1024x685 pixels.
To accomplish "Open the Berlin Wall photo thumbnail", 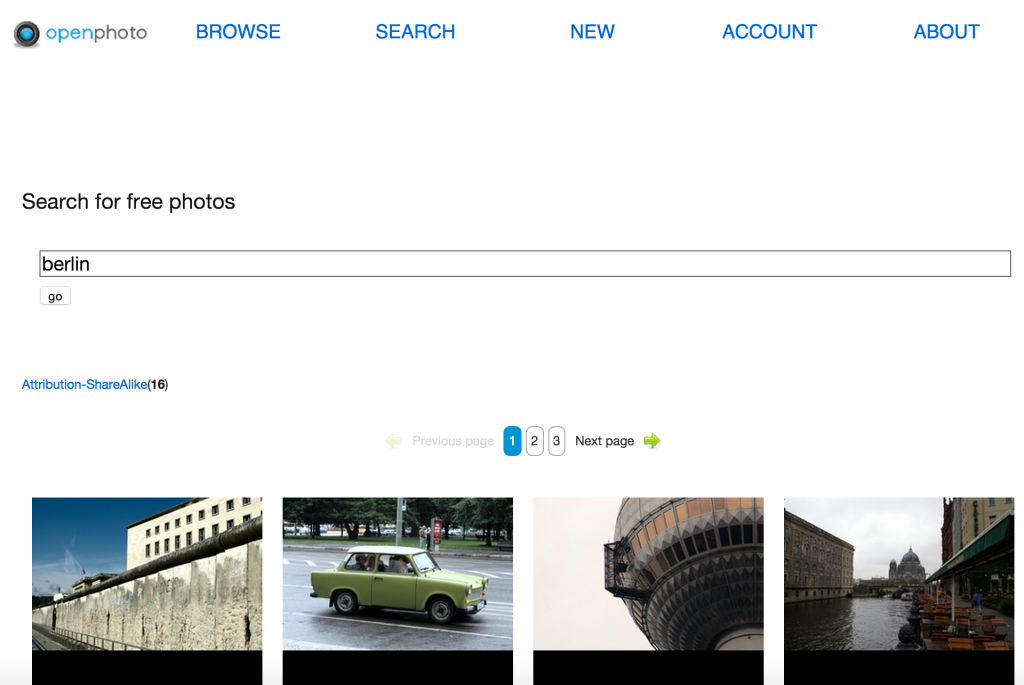I will 147,573.
